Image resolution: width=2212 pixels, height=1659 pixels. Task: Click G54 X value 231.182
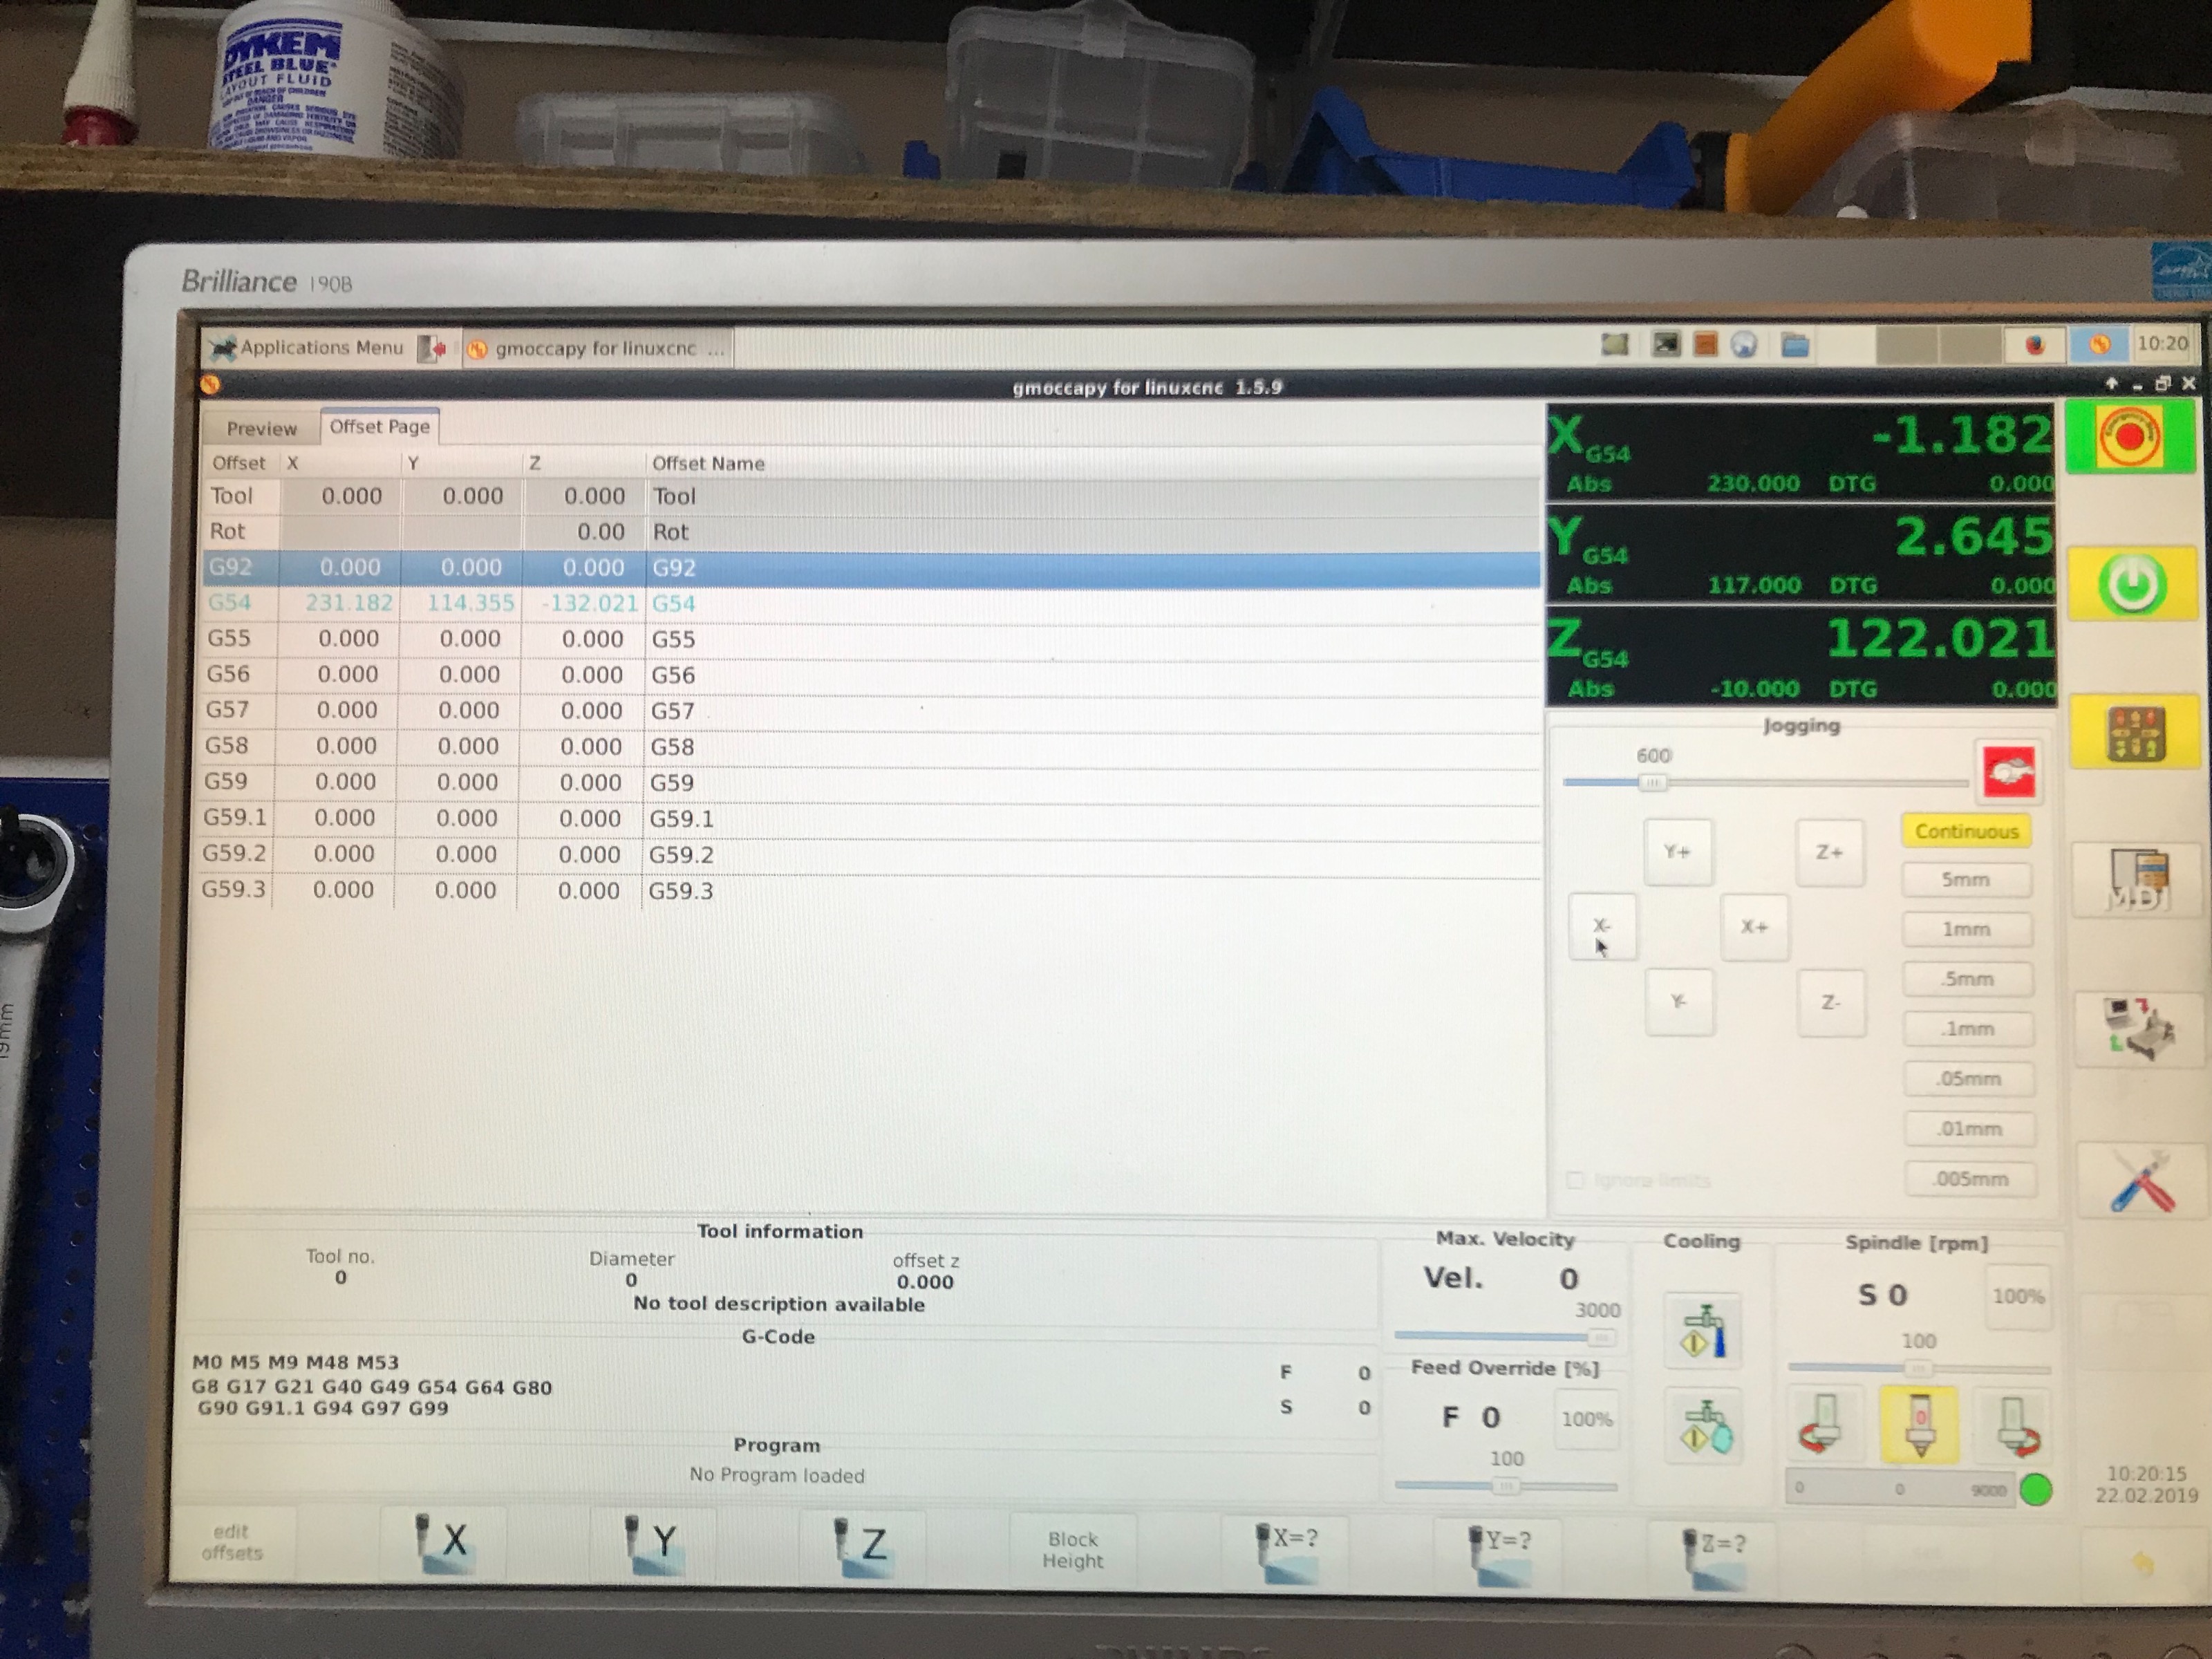(349, 603)
